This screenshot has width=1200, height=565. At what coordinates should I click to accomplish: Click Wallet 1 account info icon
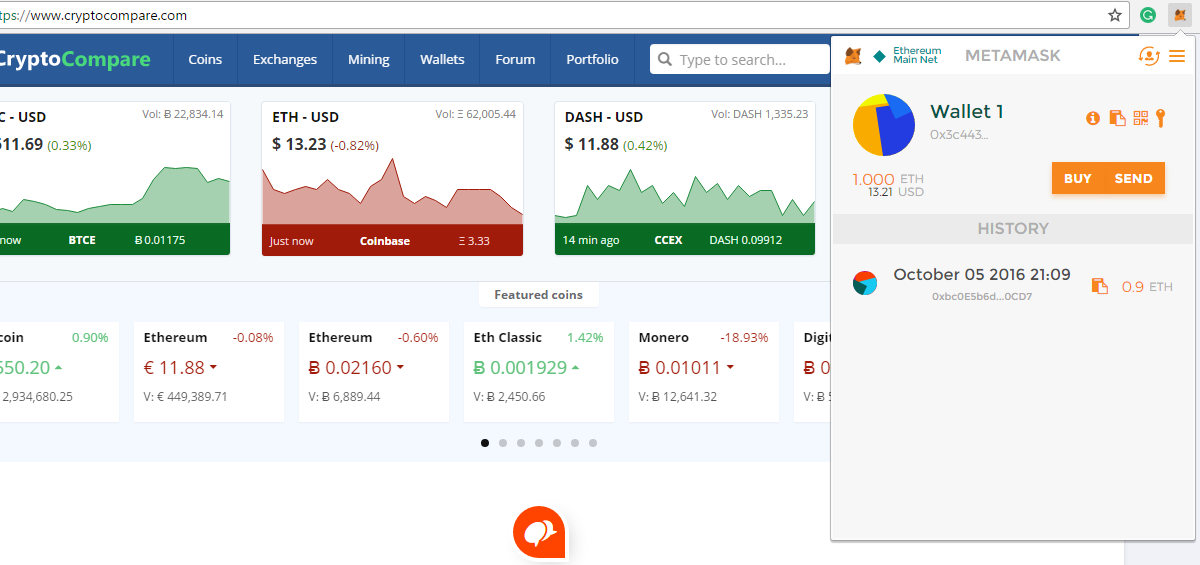pyautogui.click(x=1093, y=118)
